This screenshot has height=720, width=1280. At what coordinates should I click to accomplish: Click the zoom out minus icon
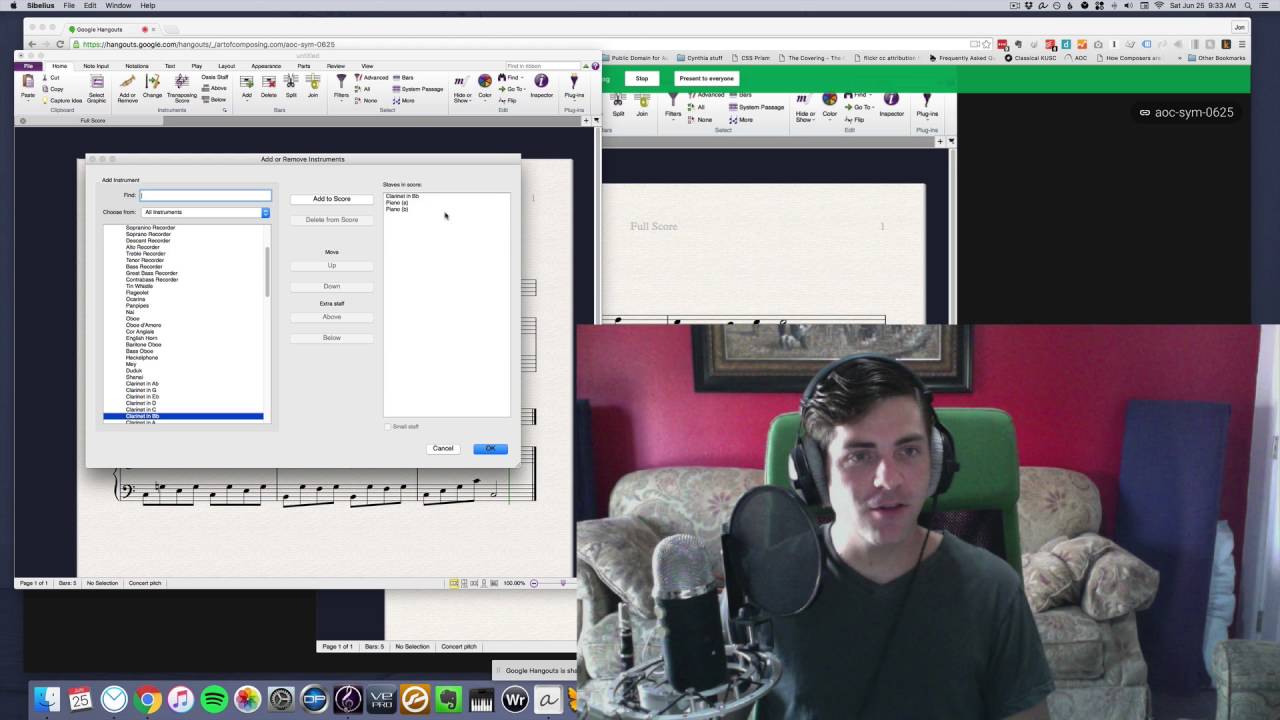tap(534, 583)
